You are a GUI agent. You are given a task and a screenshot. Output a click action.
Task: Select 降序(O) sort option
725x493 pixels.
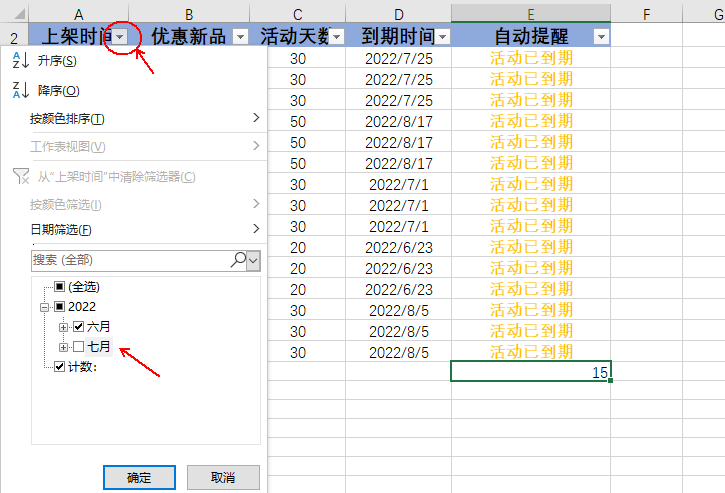[58, 91]
